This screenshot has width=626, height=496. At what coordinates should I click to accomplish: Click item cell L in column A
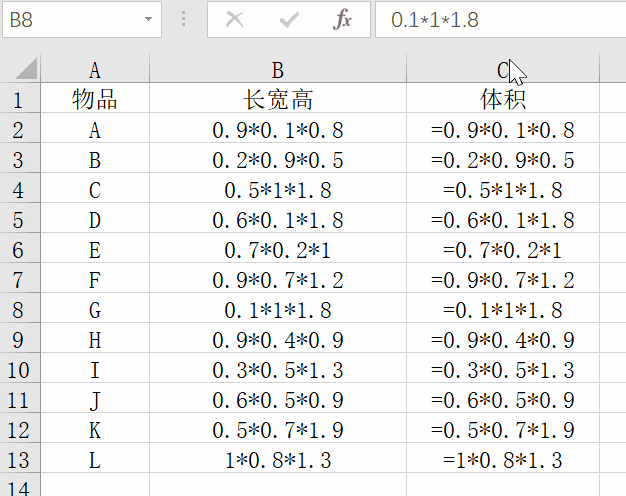pos(95,457)
